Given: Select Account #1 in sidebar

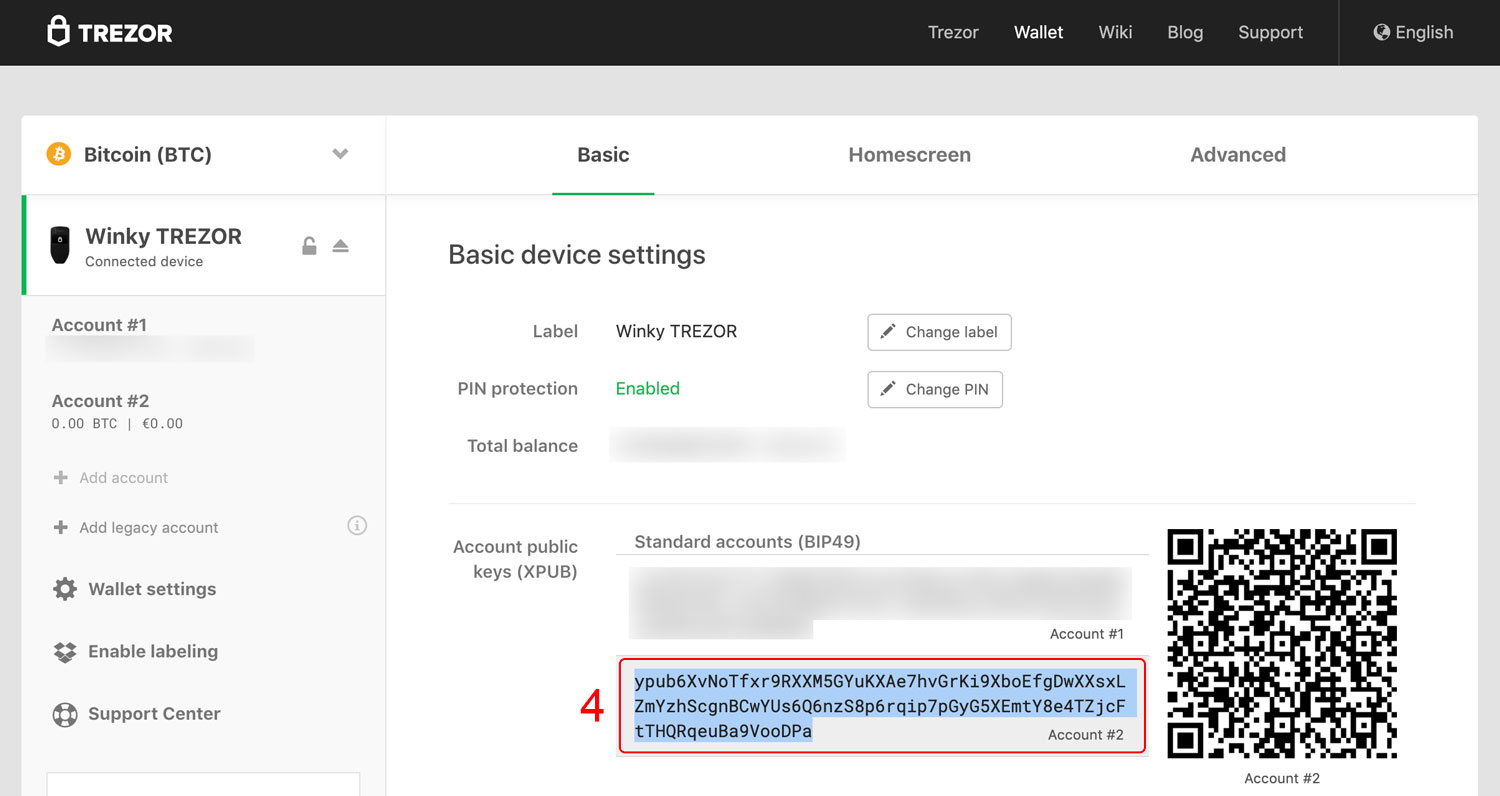Looking at the screenshot, I should pos(99,325).
